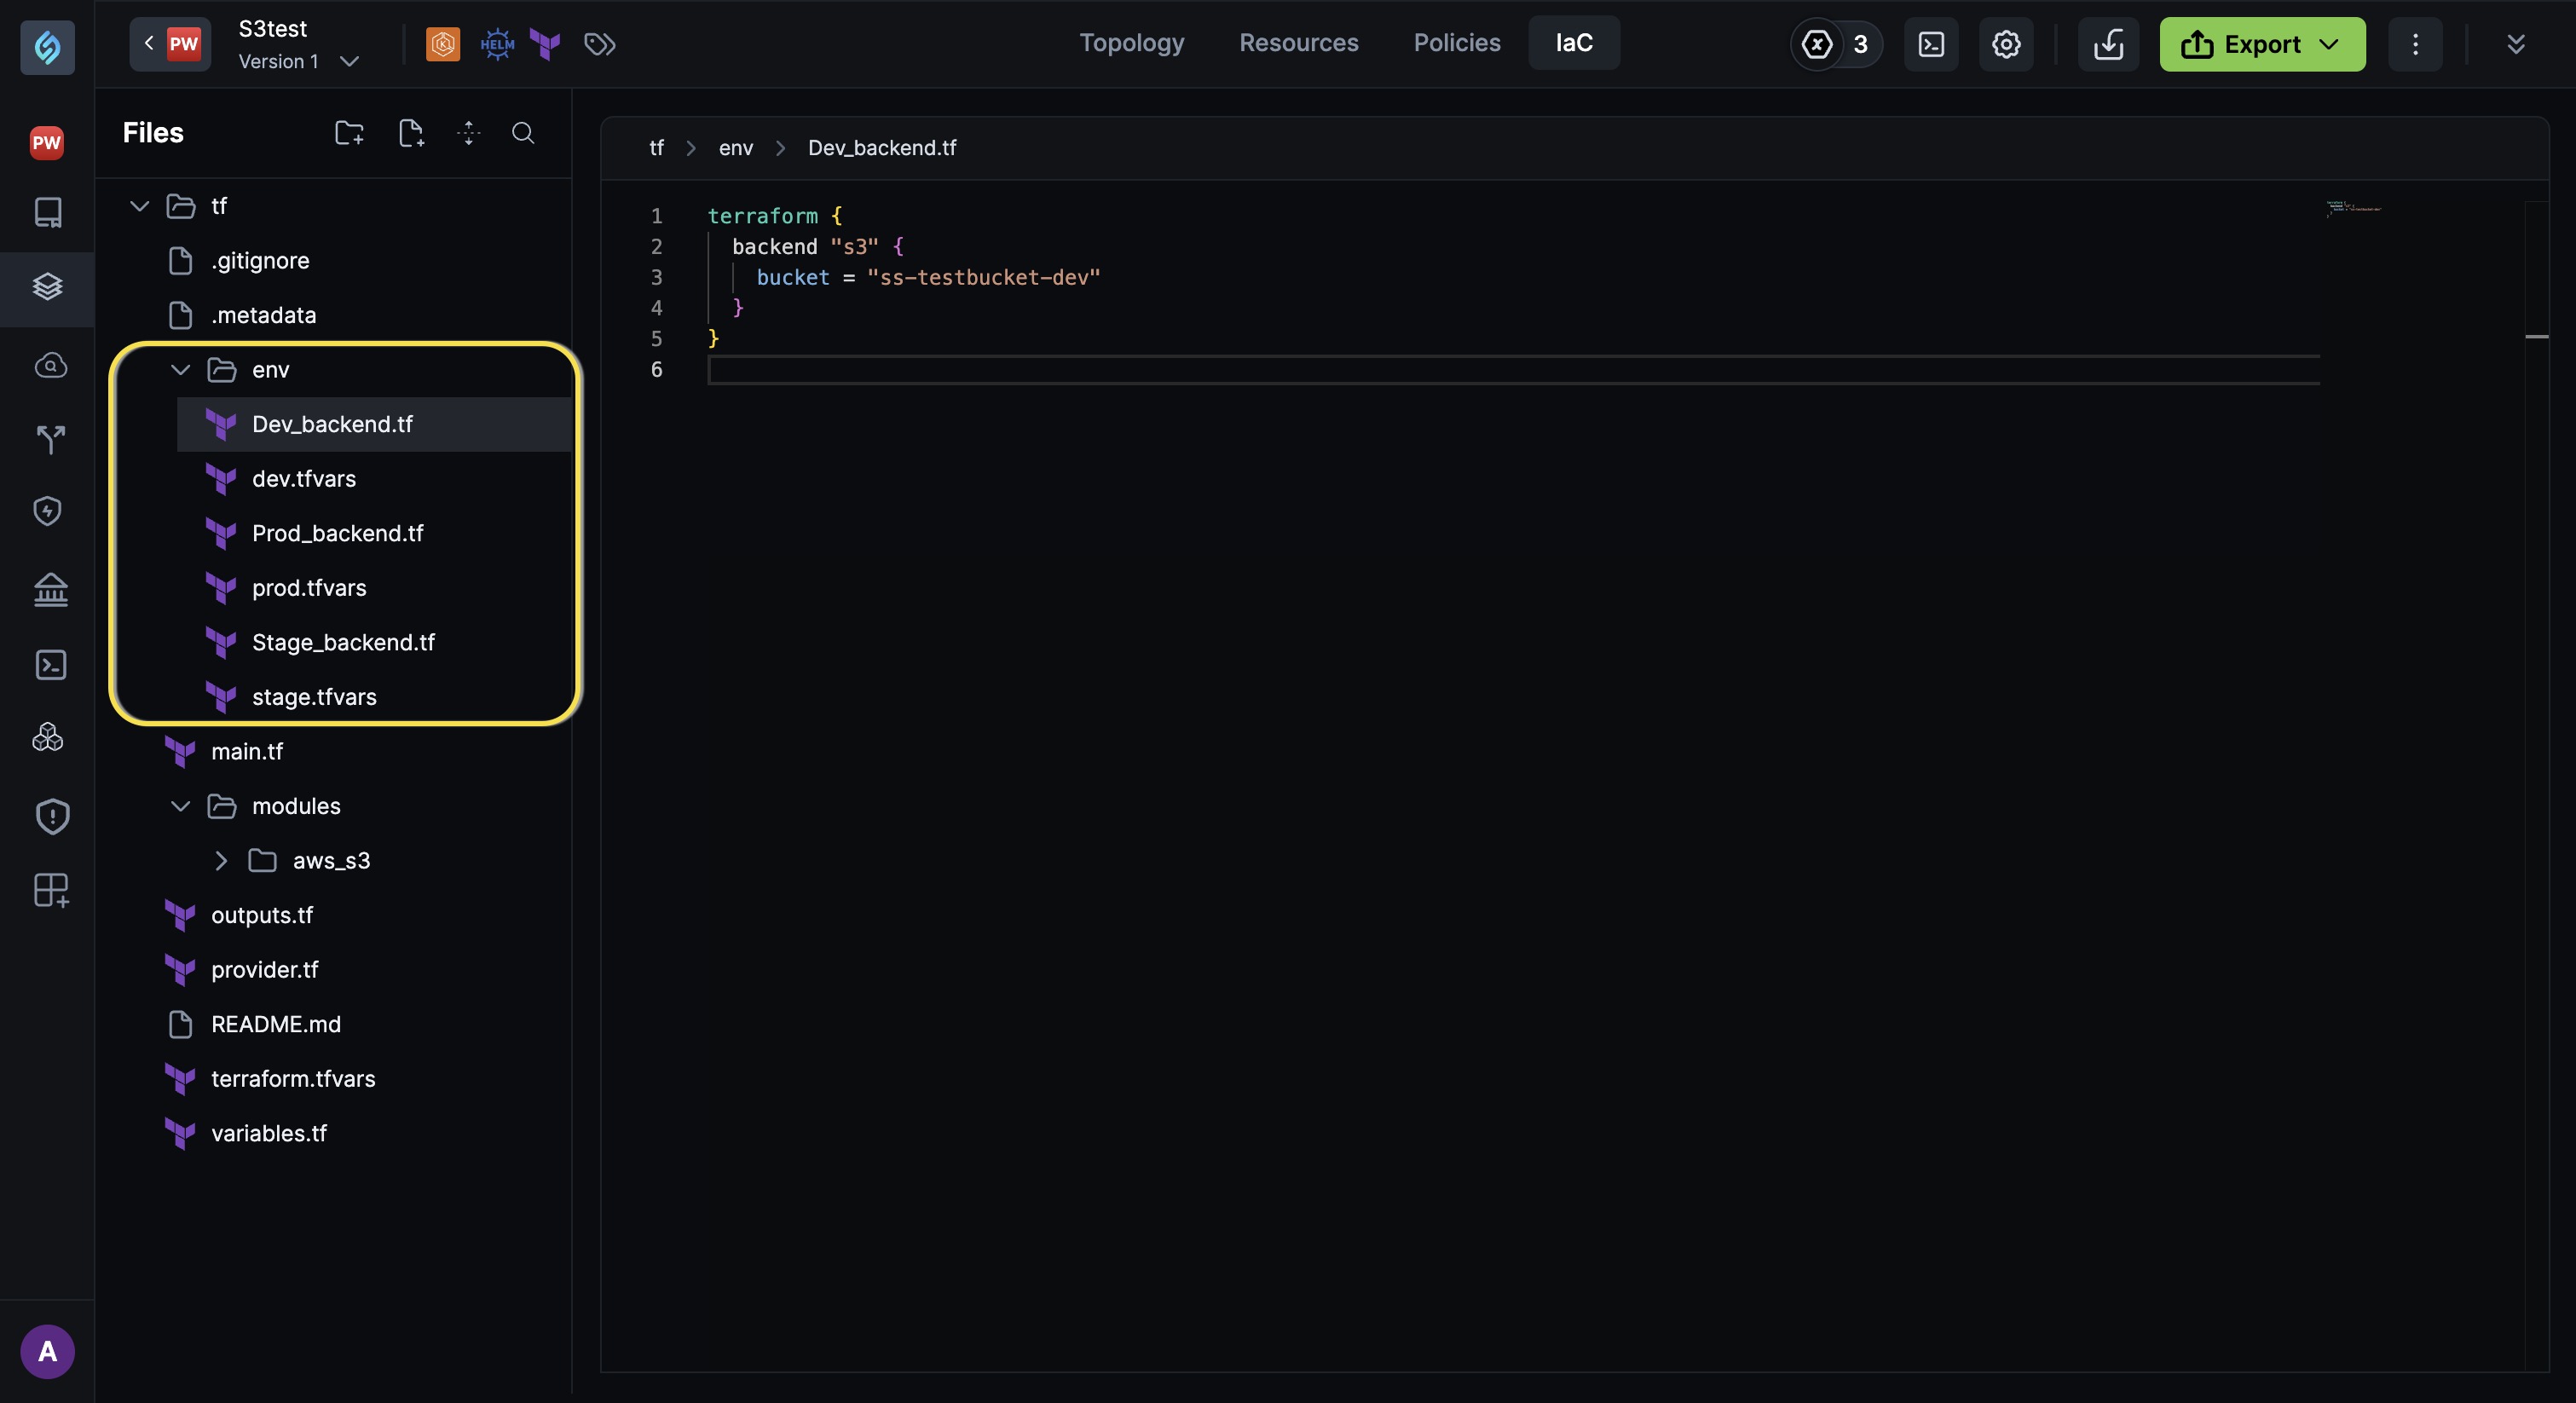
Task: Select the IaC tab
Action: click(1573, 42)
